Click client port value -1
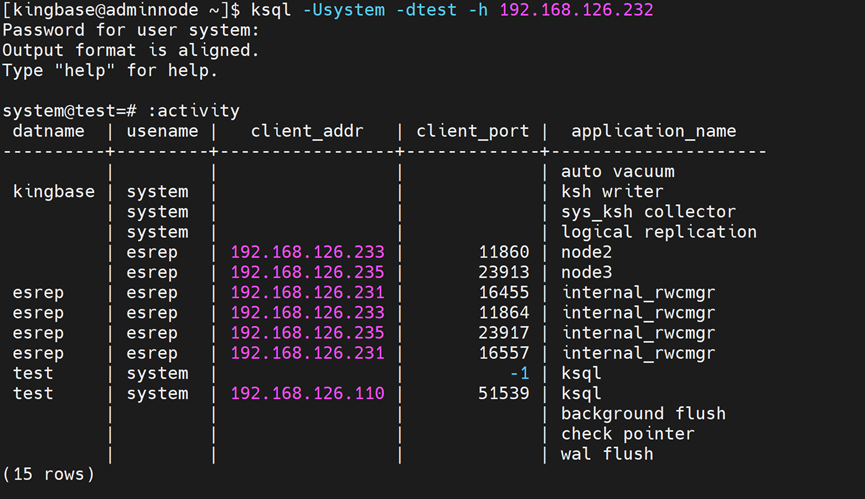 click(519, 374)
